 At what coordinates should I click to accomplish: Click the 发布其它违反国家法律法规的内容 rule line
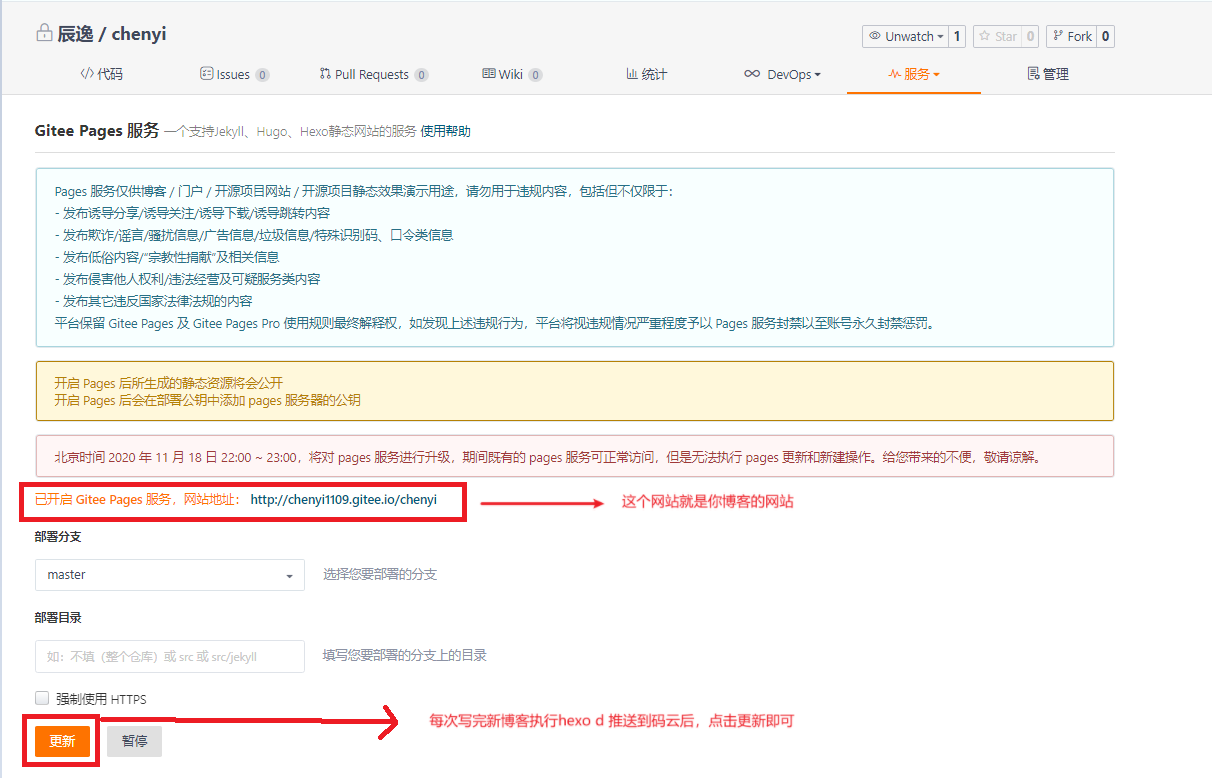click(154, 301)
